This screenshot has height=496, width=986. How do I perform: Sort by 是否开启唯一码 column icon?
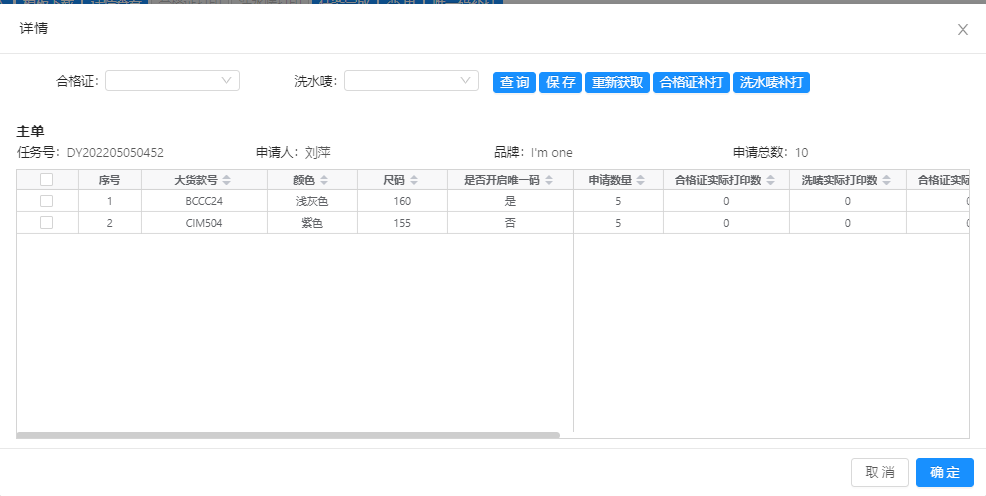tap(549, 181)
